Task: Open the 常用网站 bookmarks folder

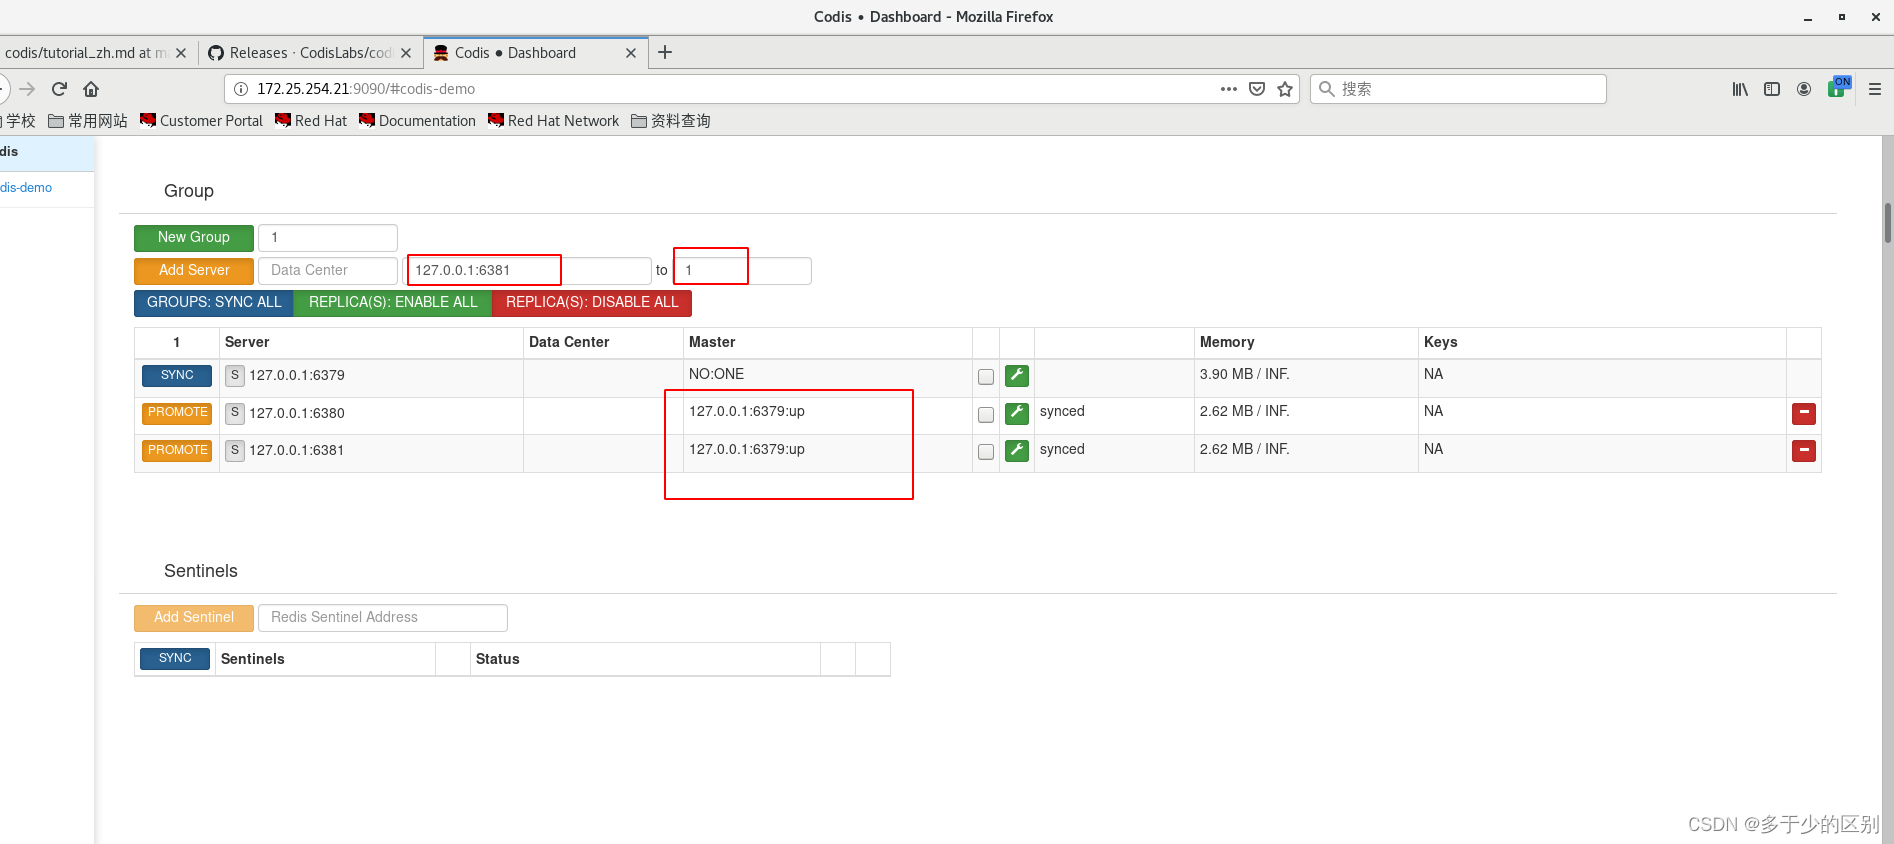Action: coord(88,121)
